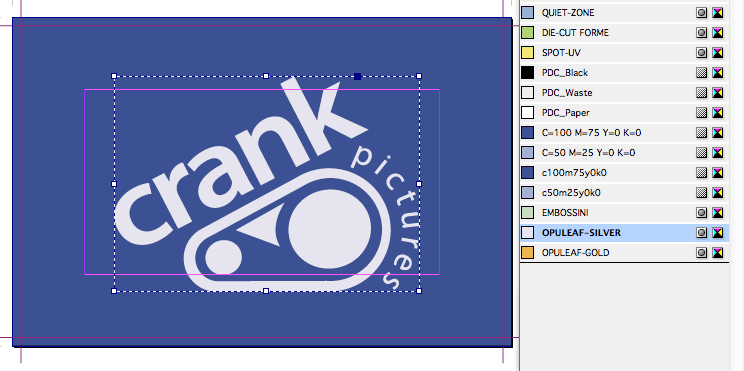This screenshot has height=371, width=744.
Task: Click the spot color icon for OPULEAF-GOLD
Action: [701, 252]
